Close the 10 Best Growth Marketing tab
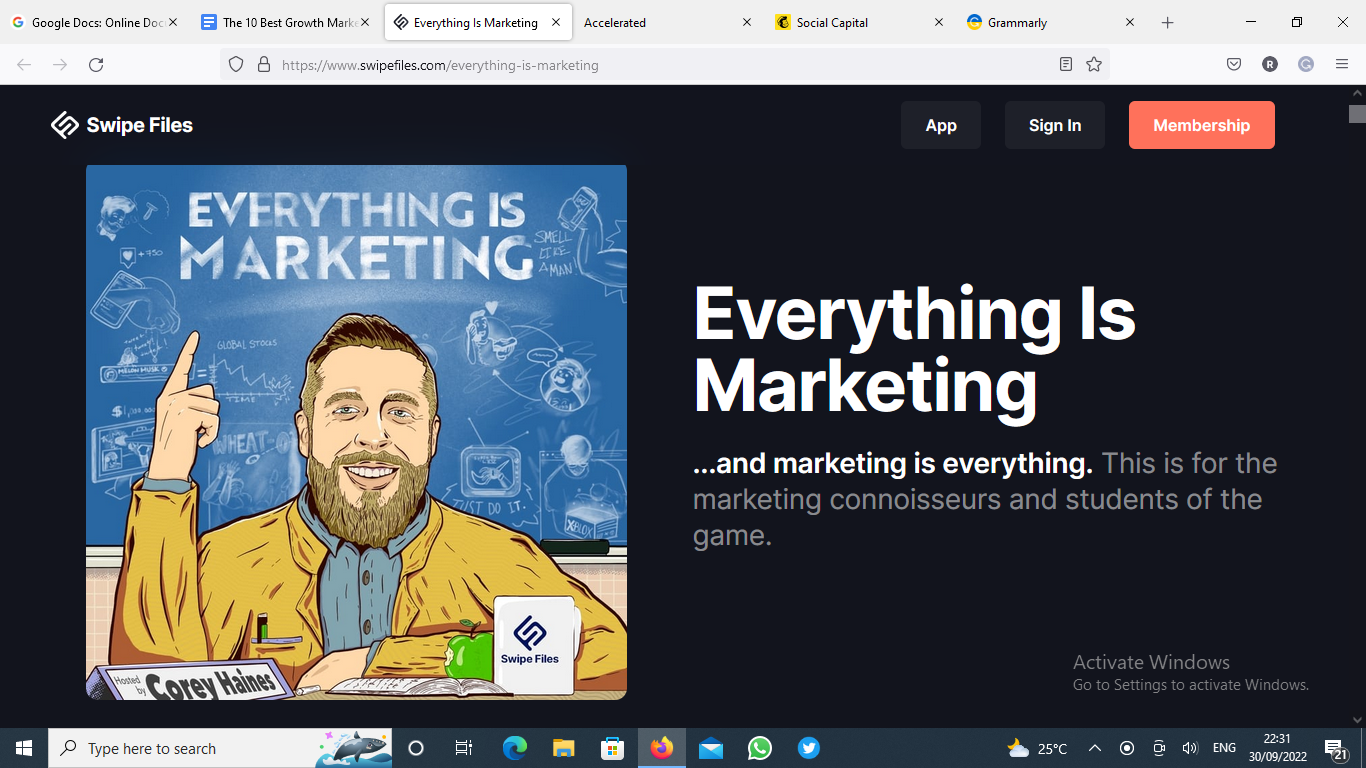The height and width of the screenshot is (768, 1366). [365, 22]
